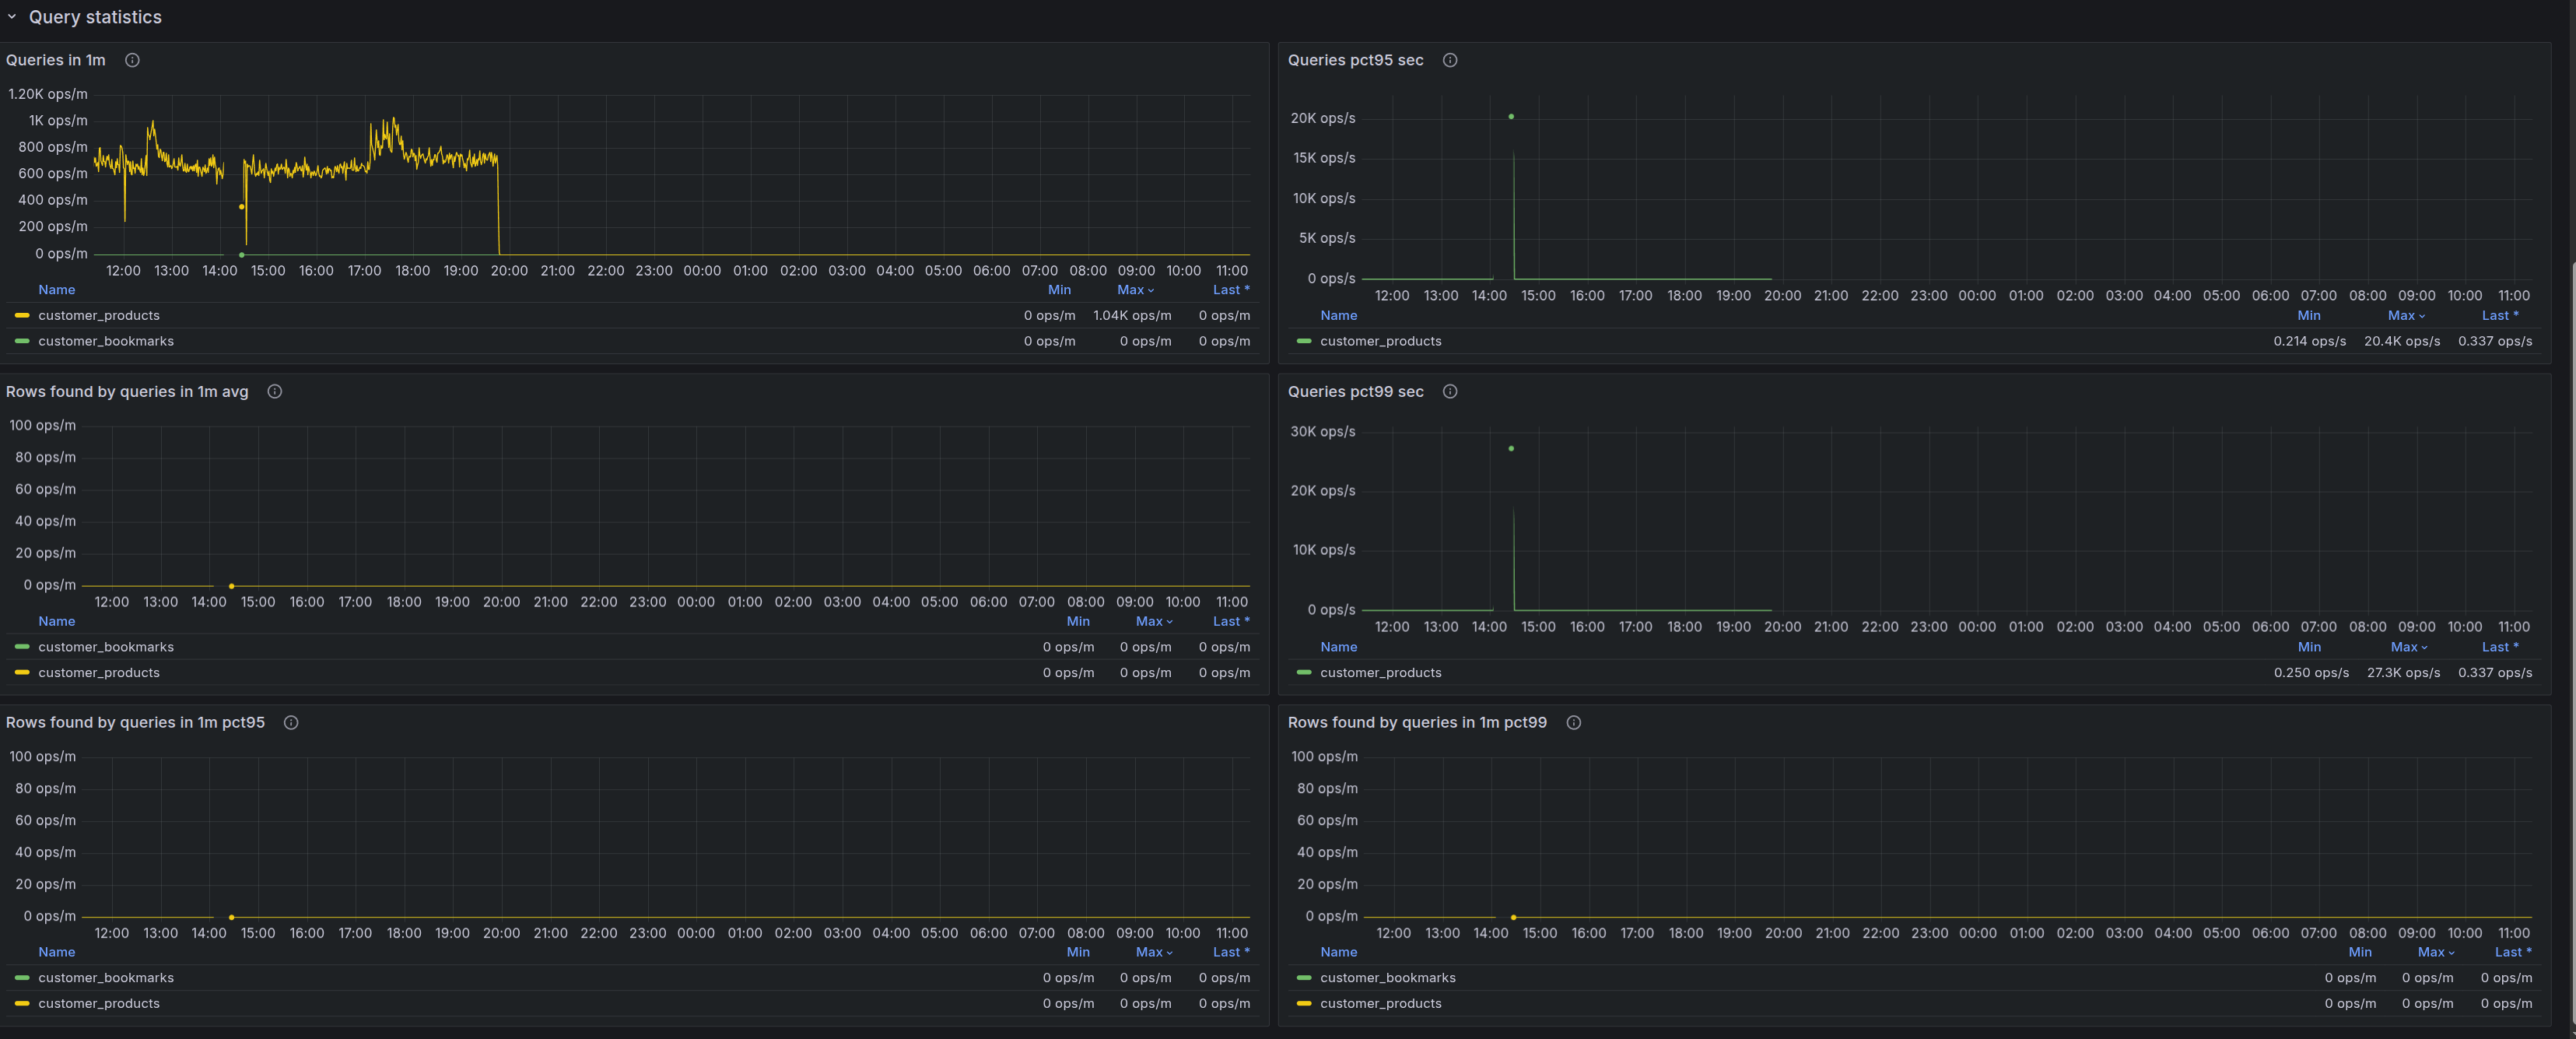Sort Queries in 1m legend by Min

click(x=1059, y=290)
